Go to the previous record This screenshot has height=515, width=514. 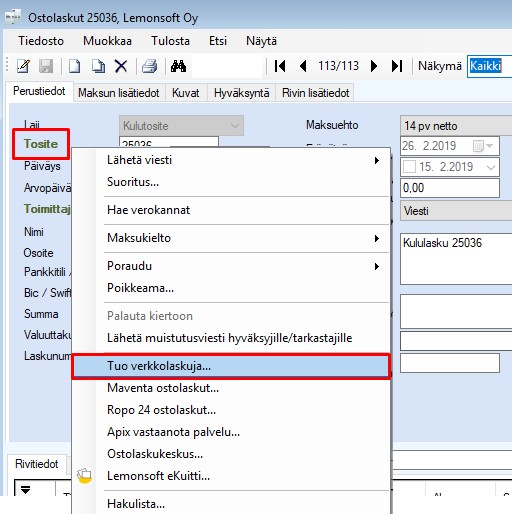(303, 66)
